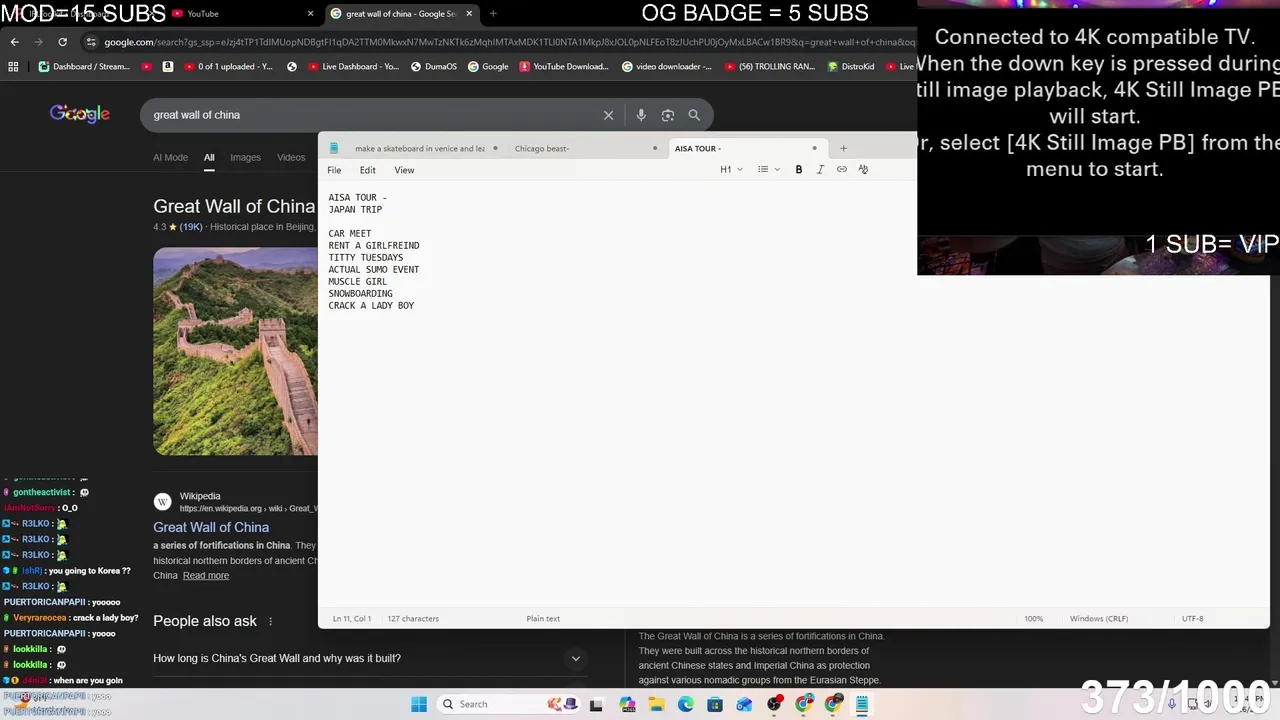1280x720 pixels.
Task: Open video downloader bookmark
Action: pyautogui.click(x=667, y=67)
